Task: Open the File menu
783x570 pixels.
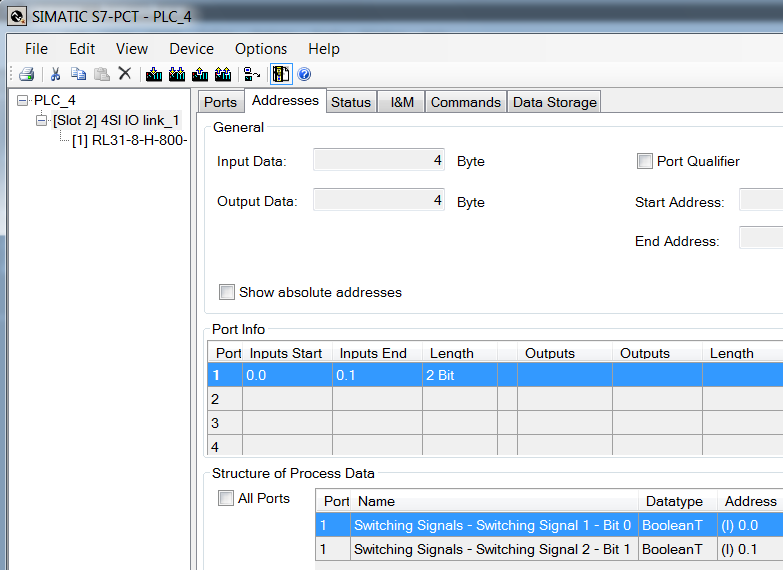Action: coord(36,49)
